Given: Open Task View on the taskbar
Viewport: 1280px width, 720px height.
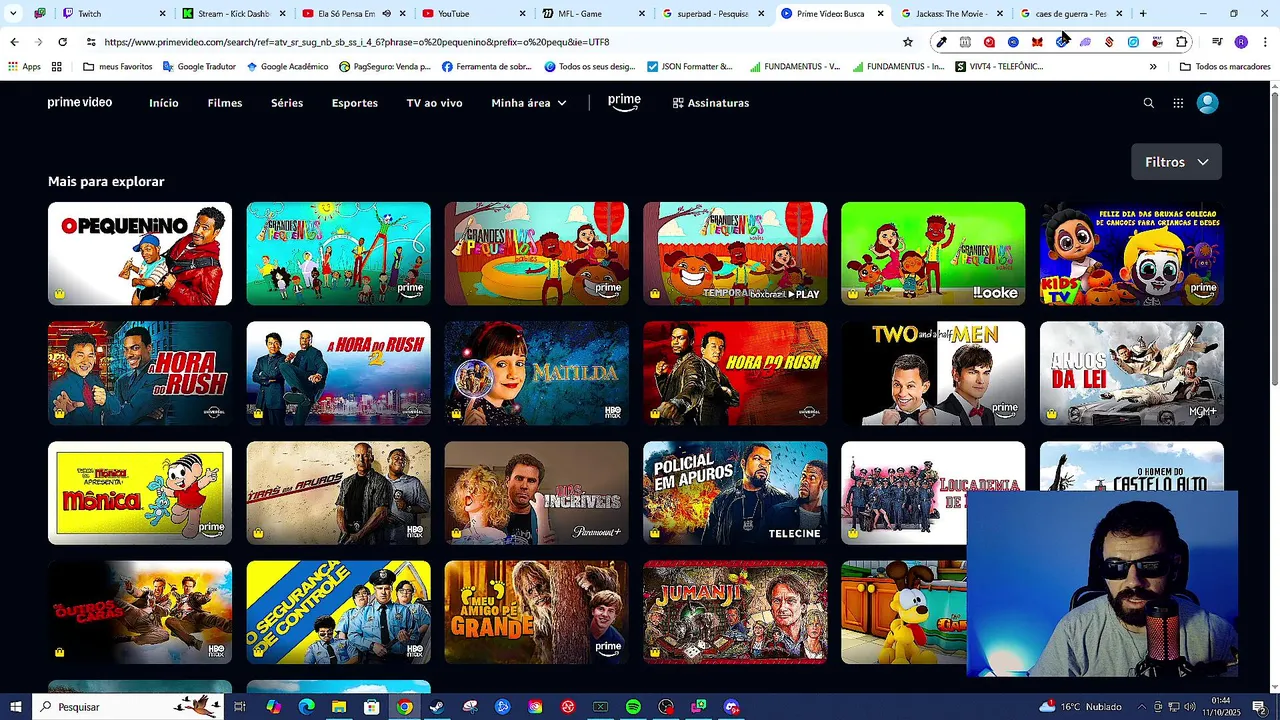Looking at the screenshot, I should 240,707.
